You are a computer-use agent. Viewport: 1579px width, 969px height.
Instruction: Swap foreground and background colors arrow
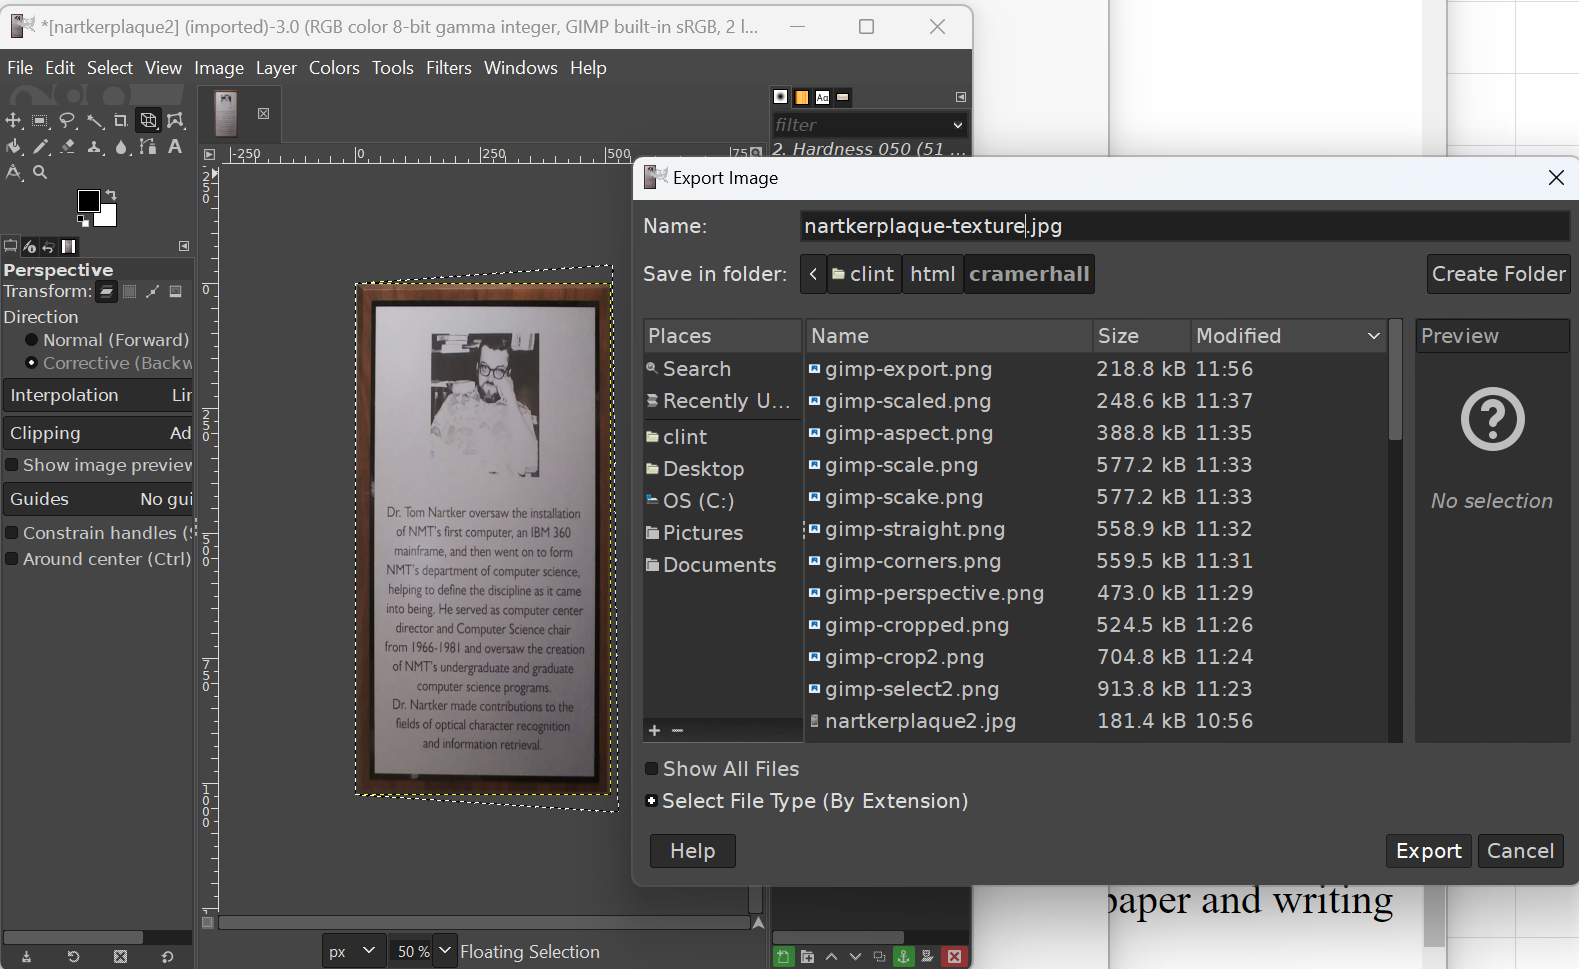click(x=111, y=194)
